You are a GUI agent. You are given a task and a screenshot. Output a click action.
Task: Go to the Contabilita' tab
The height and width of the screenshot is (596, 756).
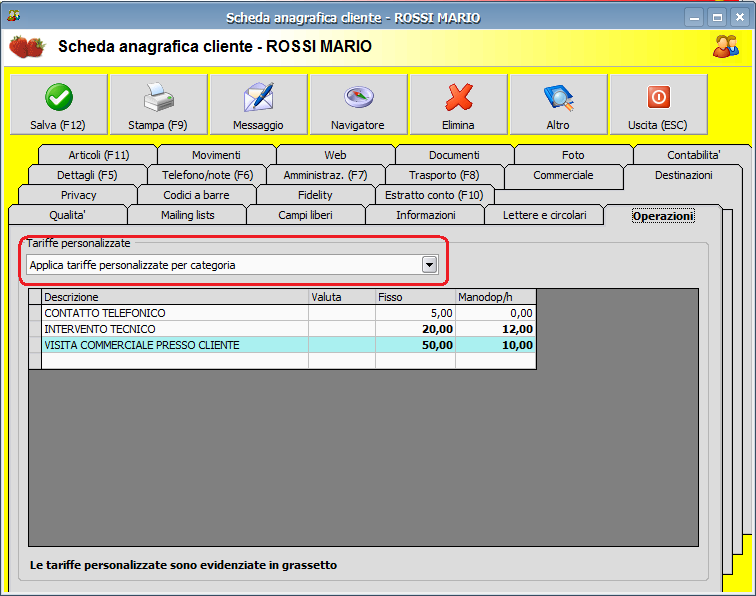tap(693, 155)
